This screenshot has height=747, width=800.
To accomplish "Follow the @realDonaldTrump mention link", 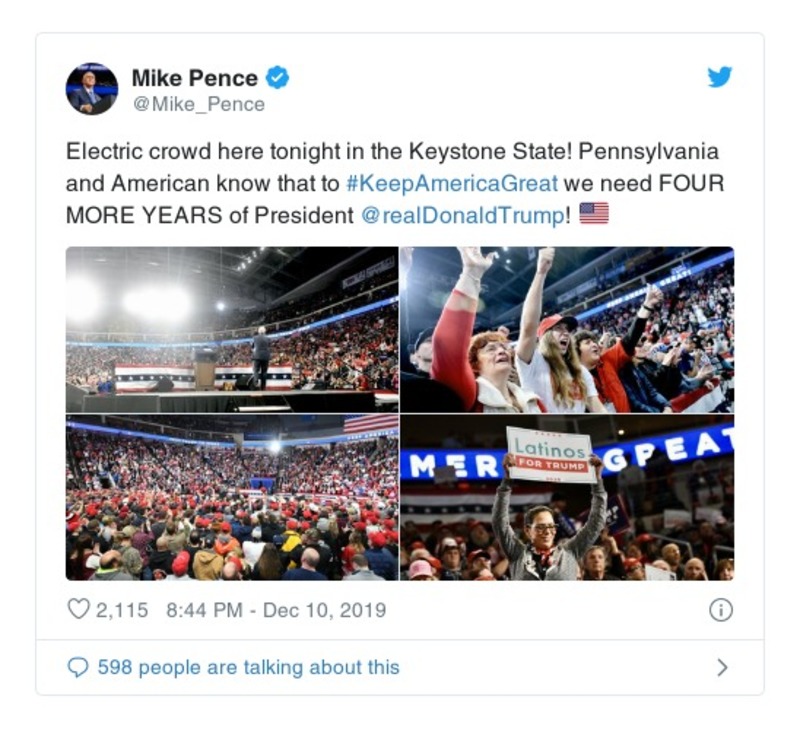I will point(462,215).
